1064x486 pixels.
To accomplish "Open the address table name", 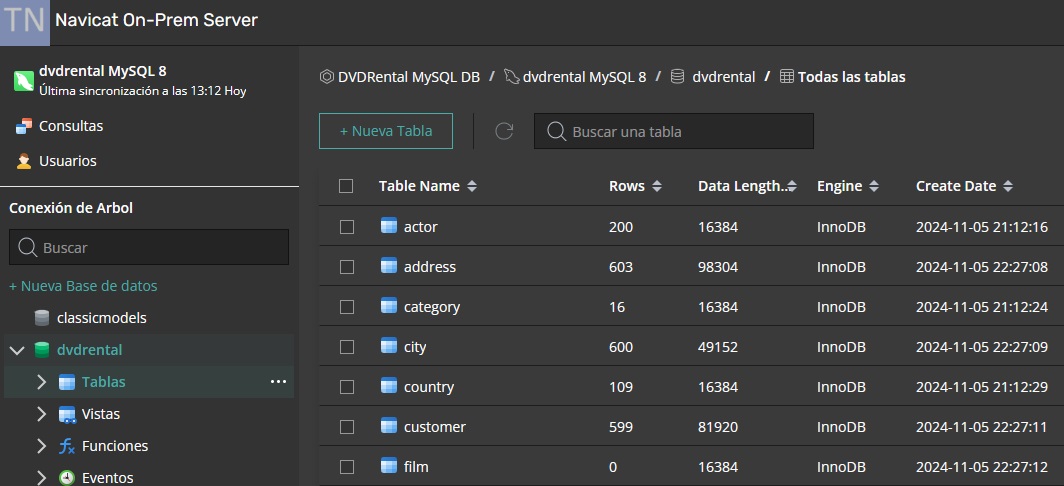I will [x=430, y=267].
